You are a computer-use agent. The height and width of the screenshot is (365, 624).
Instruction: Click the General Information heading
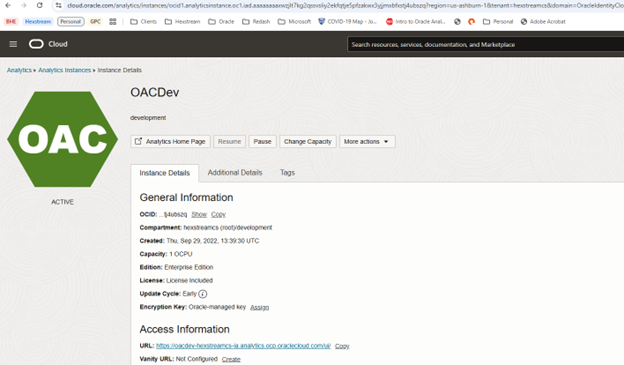(x=186, y=197)
